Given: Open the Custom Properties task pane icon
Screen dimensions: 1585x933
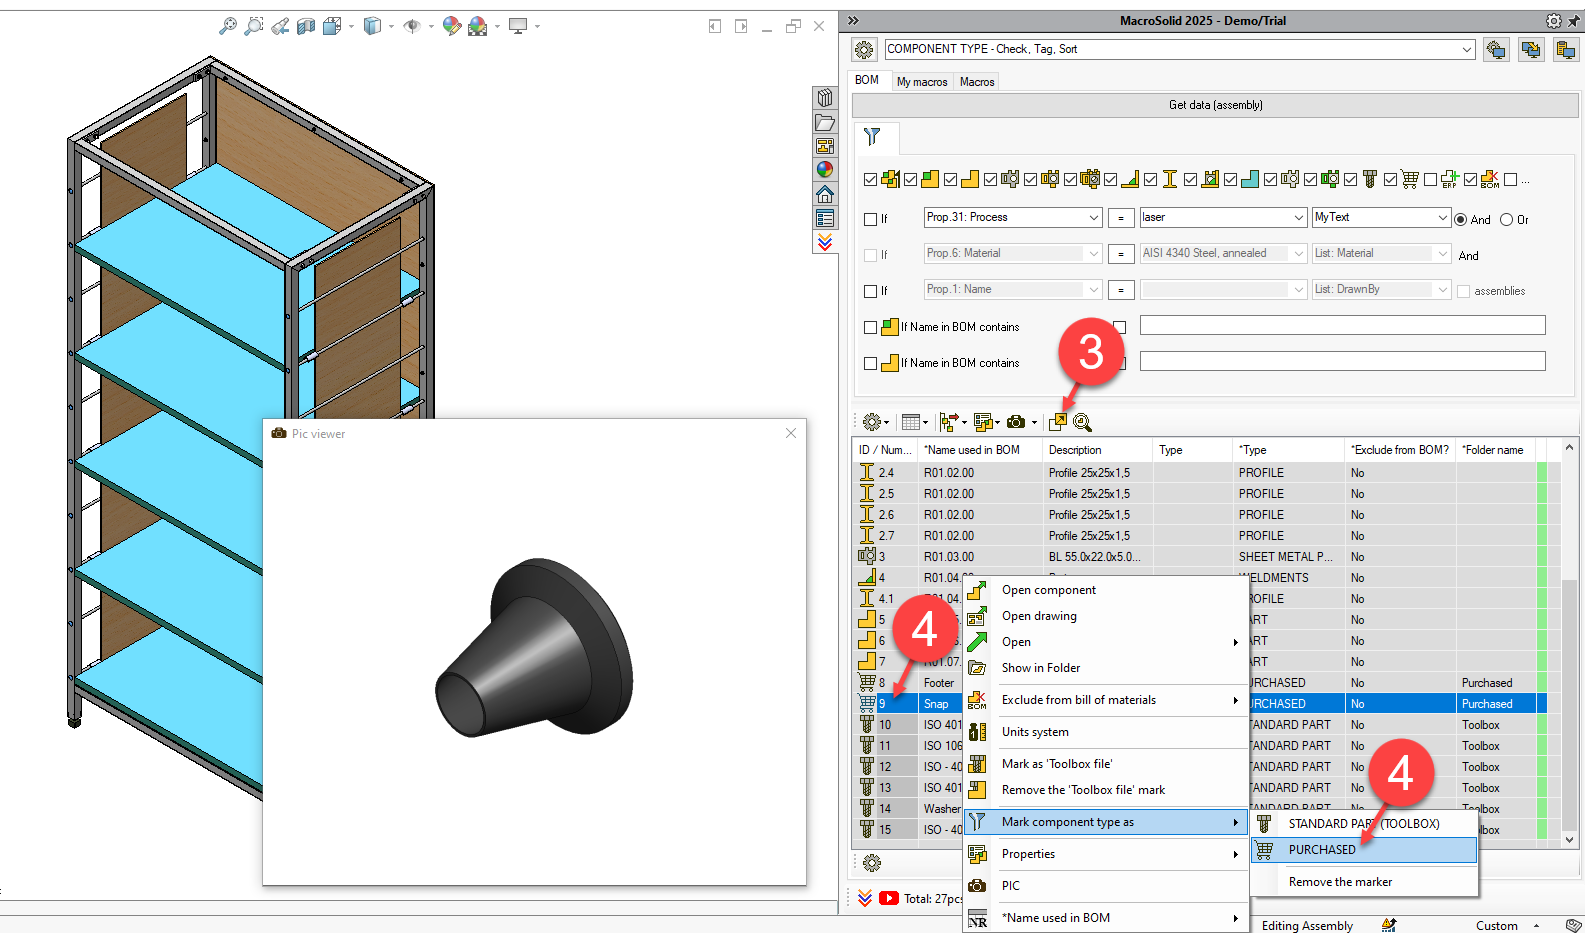Looking at the screenshot, I should (x=825, y=218).
